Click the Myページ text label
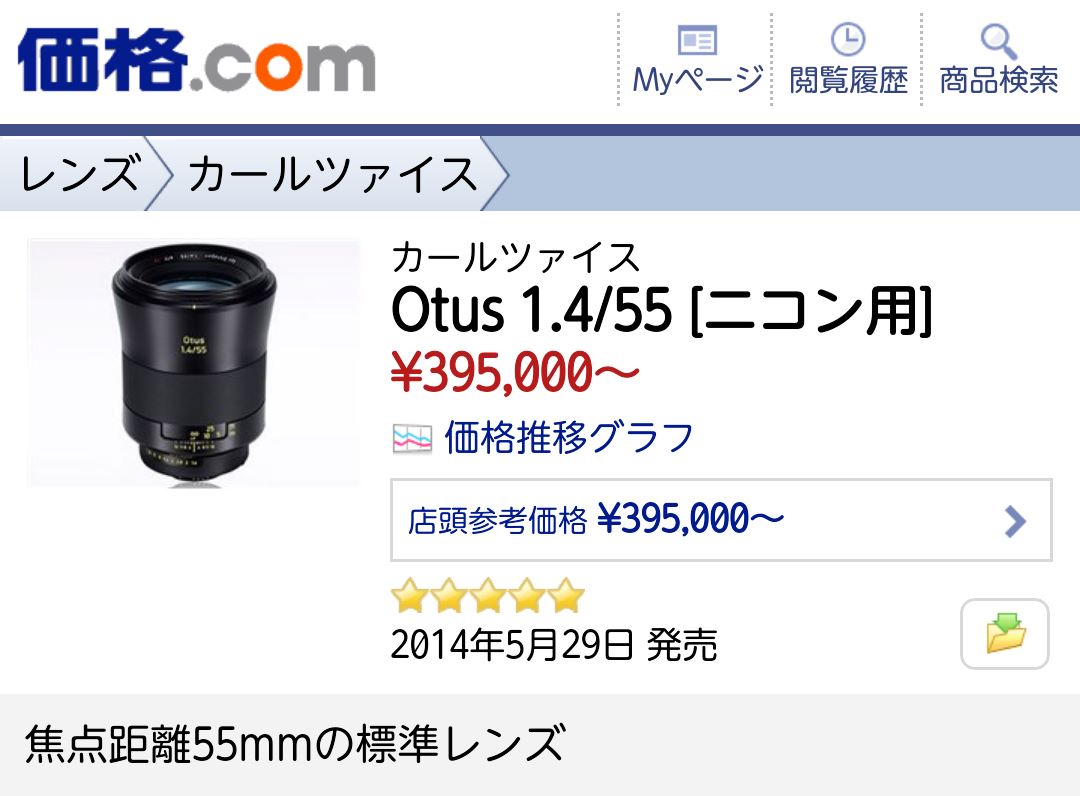The height and width of the screenshot is (796, 1080). click(697, 81)
